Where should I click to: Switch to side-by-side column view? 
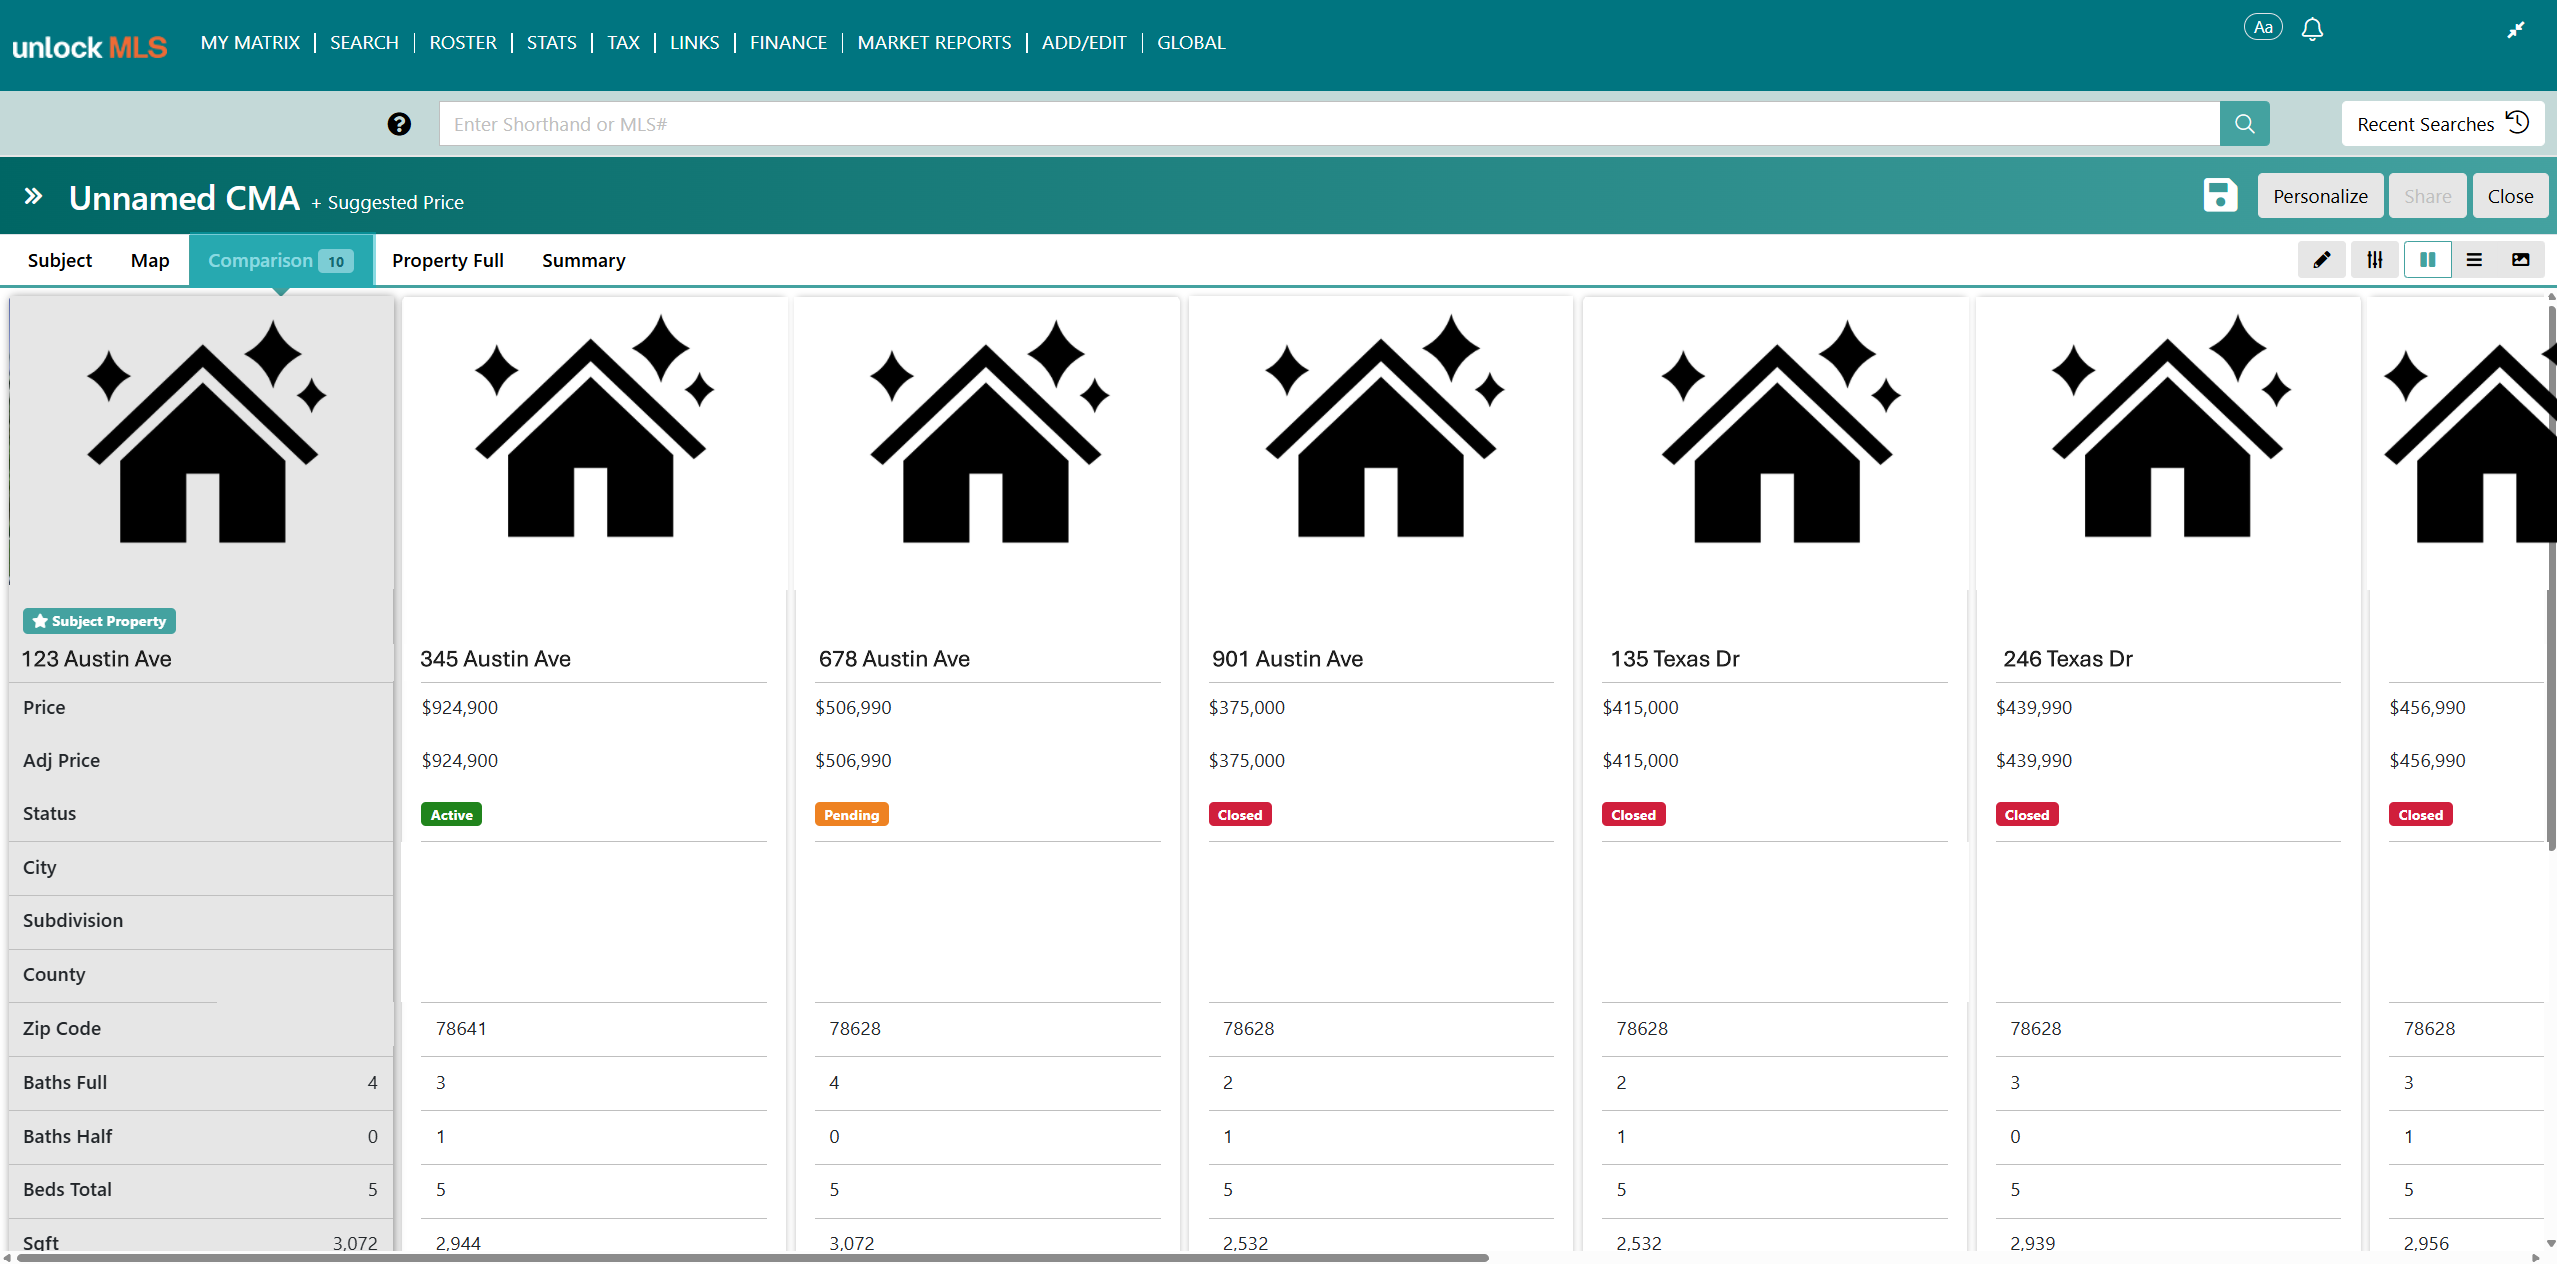pyautogui.click(x=2427, y=260)
